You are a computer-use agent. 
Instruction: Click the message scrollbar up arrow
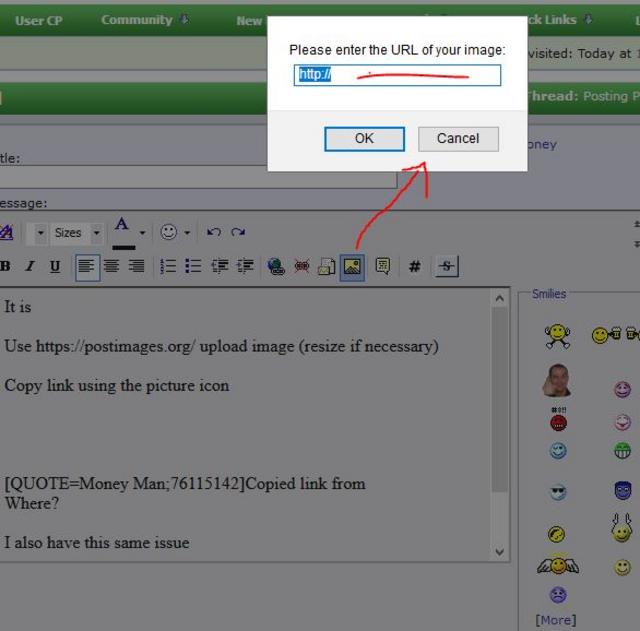point(499,298)
